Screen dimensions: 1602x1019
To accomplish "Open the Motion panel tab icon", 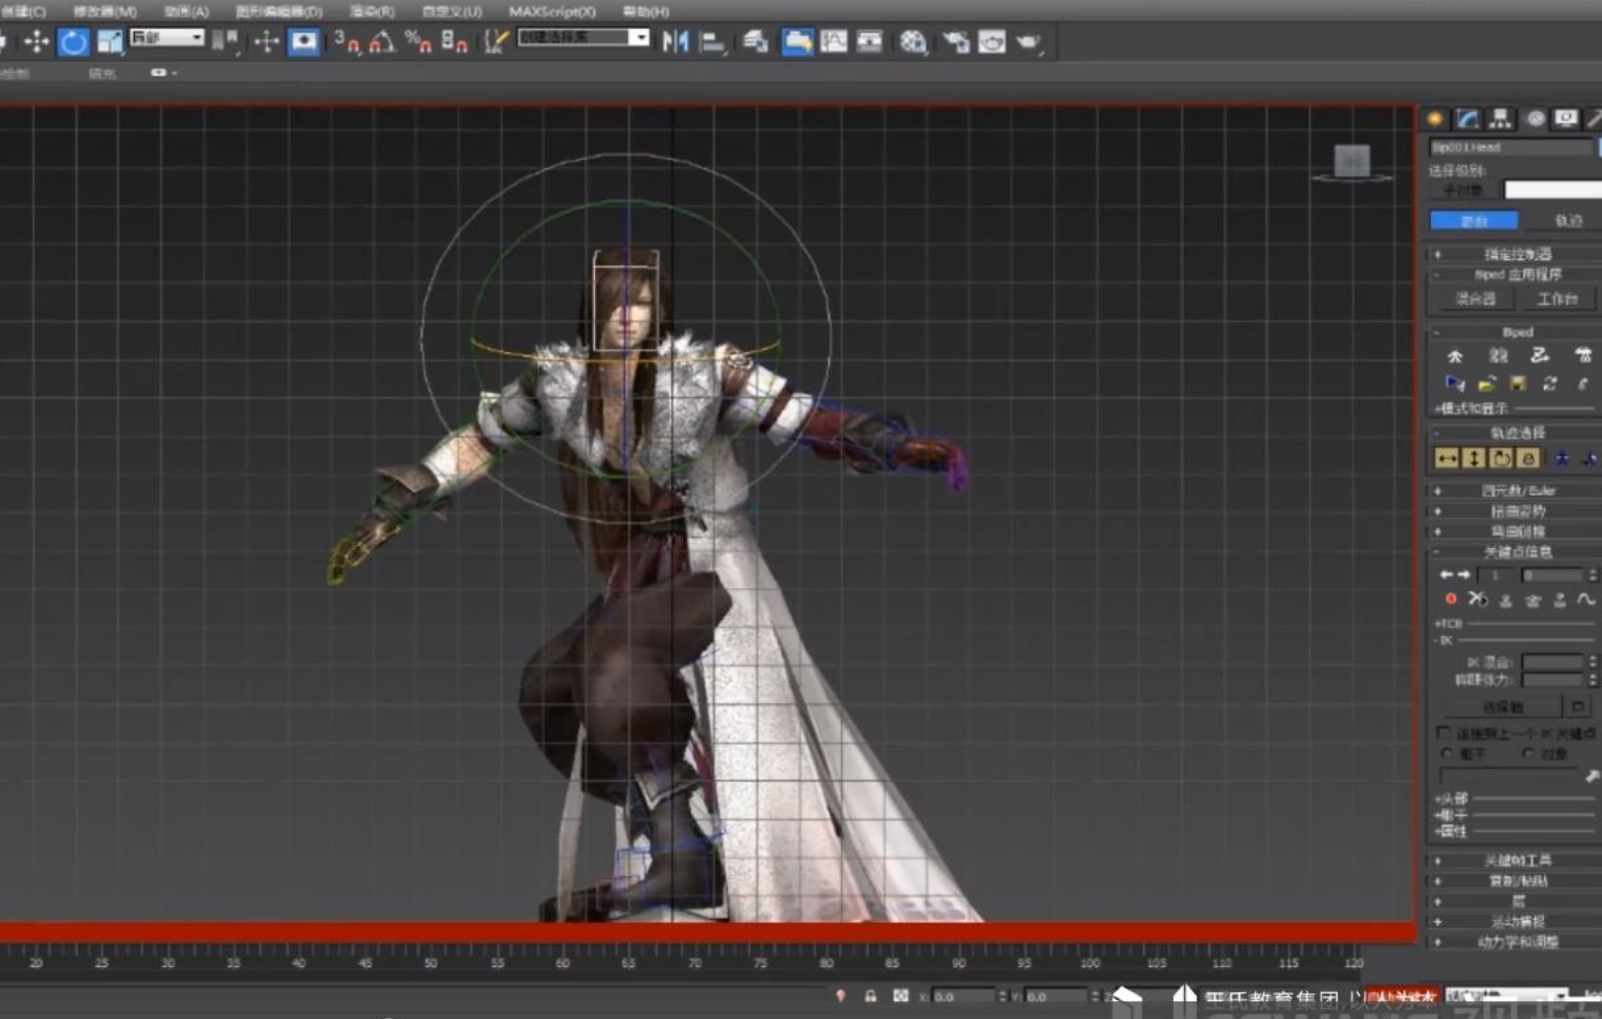I will 1535,119.
